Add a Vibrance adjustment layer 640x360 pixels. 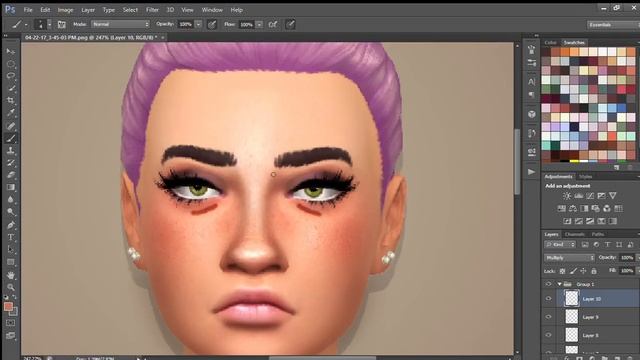click(613, 196)
